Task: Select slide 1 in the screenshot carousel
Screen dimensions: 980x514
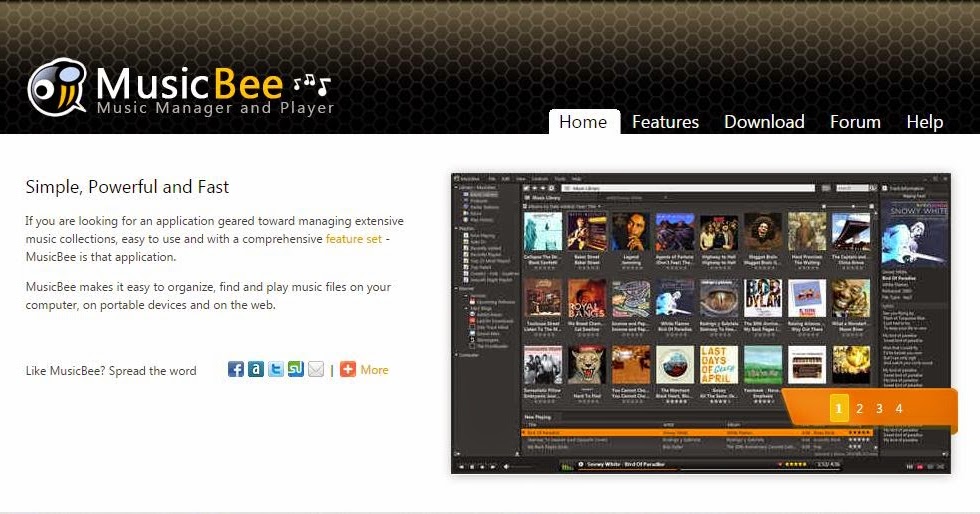Action: click(x=839, y=409)
